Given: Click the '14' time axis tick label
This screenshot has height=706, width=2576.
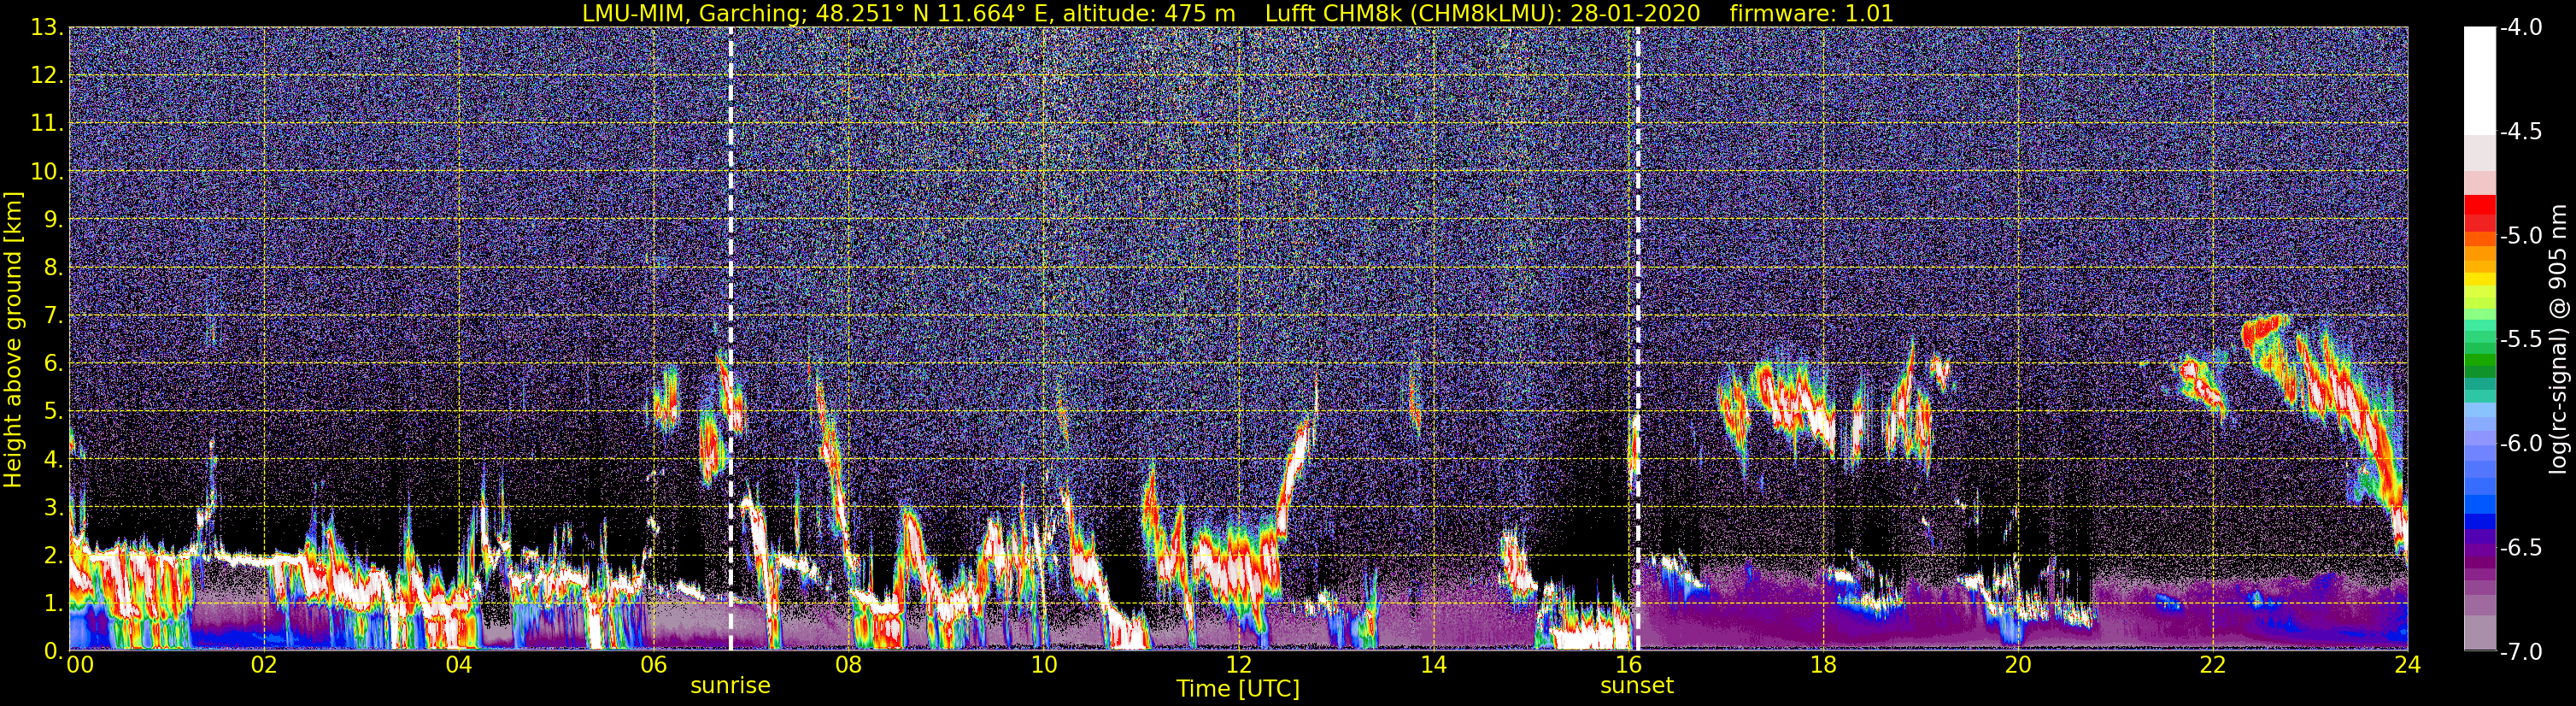Looking at the screenshot, I should point(1433,666).
